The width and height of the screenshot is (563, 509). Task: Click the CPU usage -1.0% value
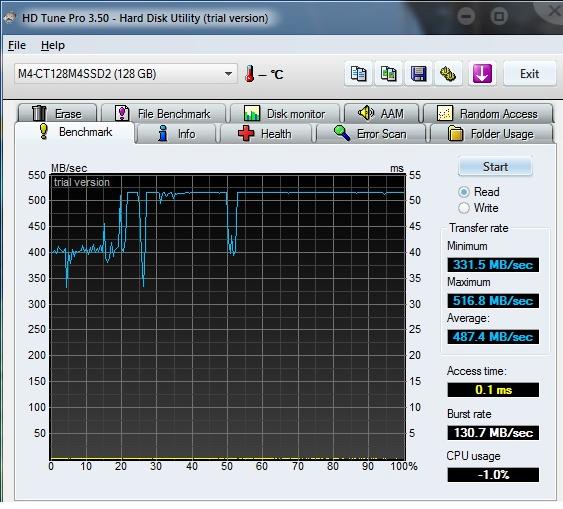click(493, 475)
